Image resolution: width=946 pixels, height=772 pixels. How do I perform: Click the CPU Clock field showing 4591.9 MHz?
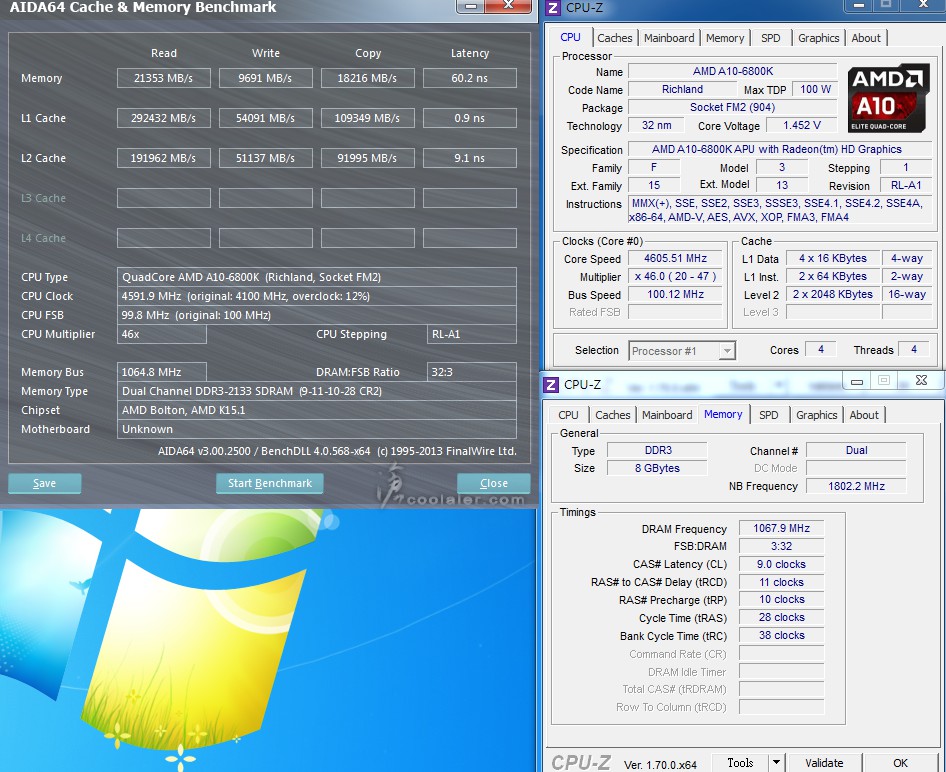point(317,296)
